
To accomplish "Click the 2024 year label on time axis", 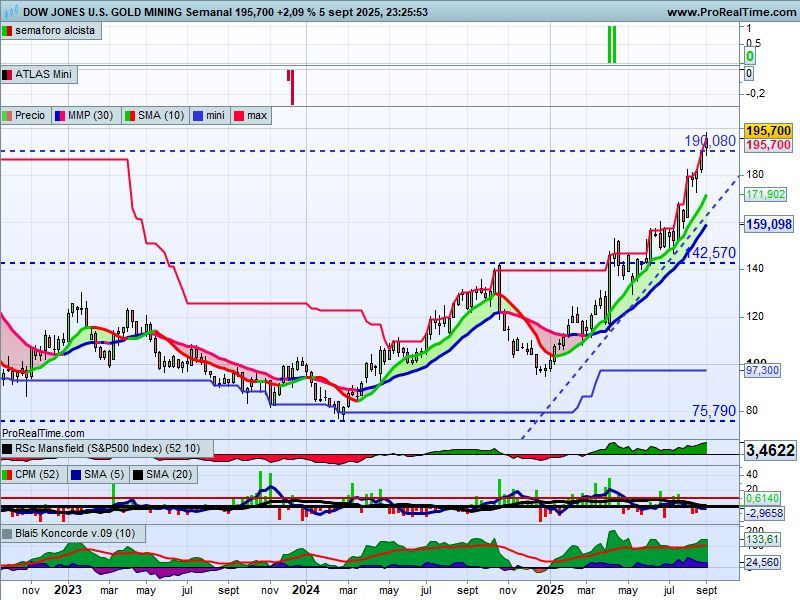I will tap(306, 590).
